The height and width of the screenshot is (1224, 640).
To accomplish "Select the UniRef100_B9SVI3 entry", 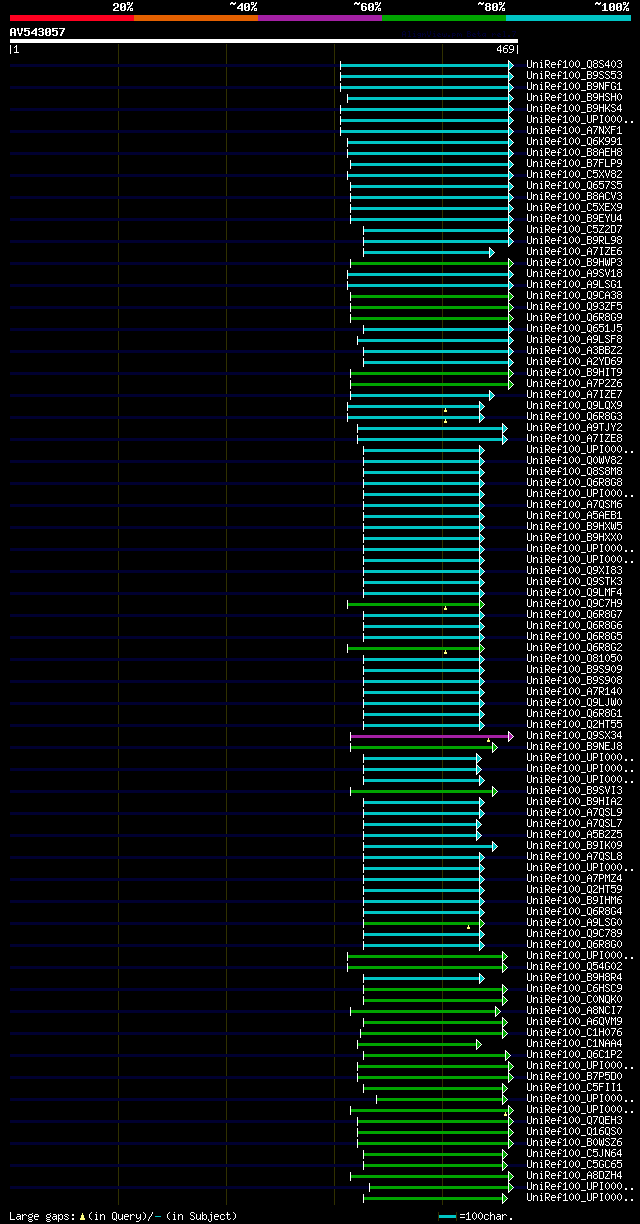I will click(574, 790).
